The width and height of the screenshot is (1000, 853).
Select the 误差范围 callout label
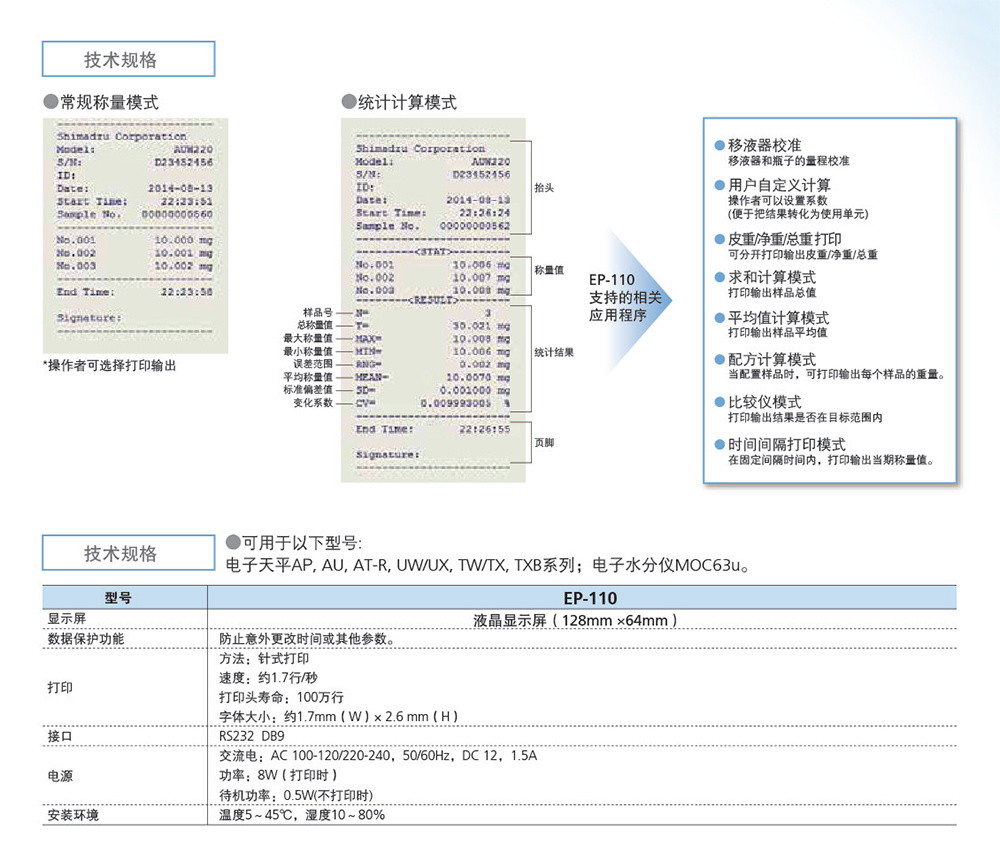tap(313, 364)
